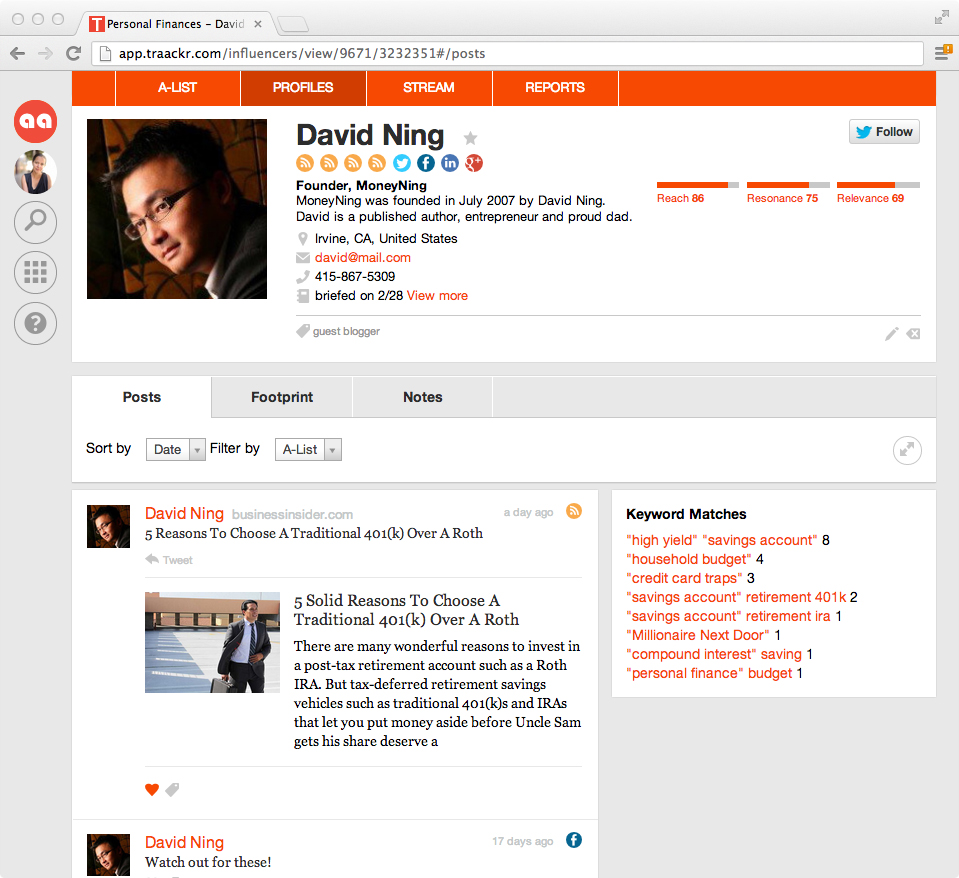Click the delete tag icon beside pencil

tap(913, 333)
